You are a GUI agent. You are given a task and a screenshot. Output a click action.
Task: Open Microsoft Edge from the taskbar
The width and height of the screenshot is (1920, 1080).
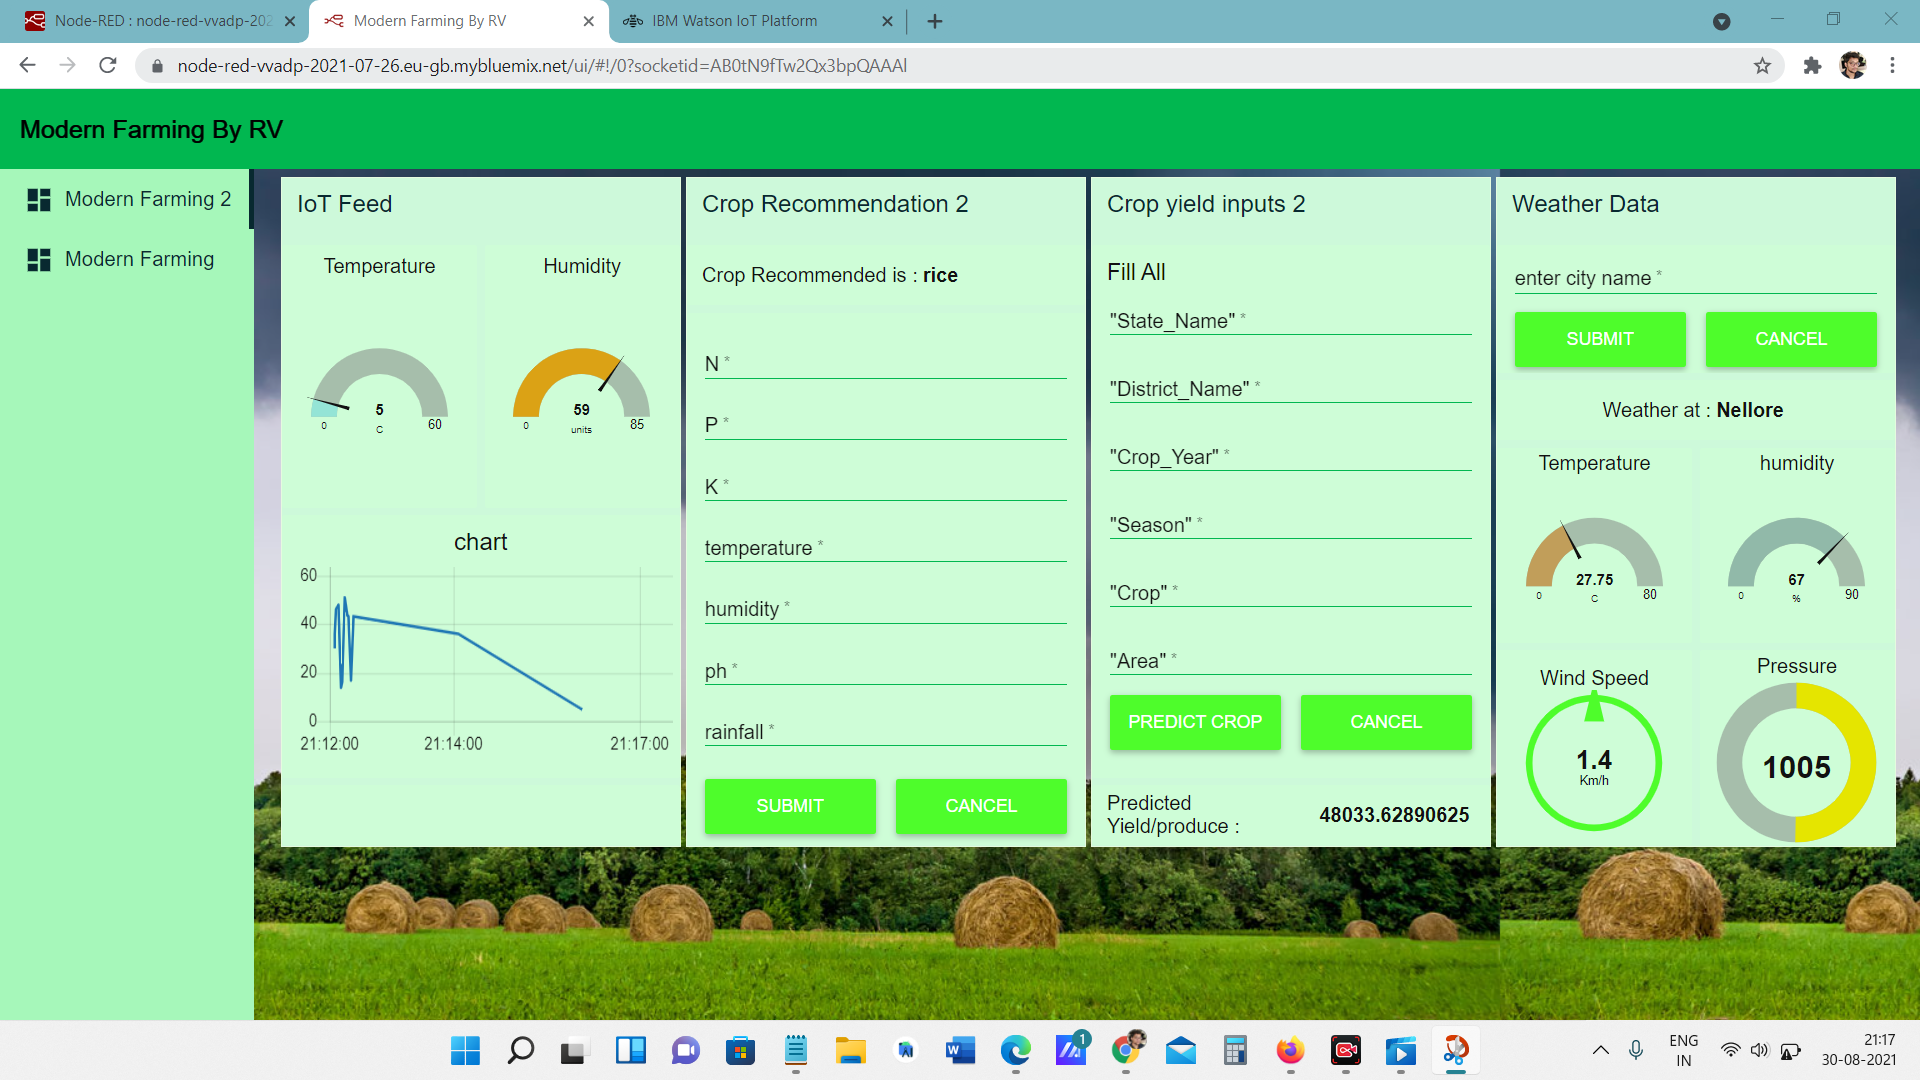tap(1016, 1051)
